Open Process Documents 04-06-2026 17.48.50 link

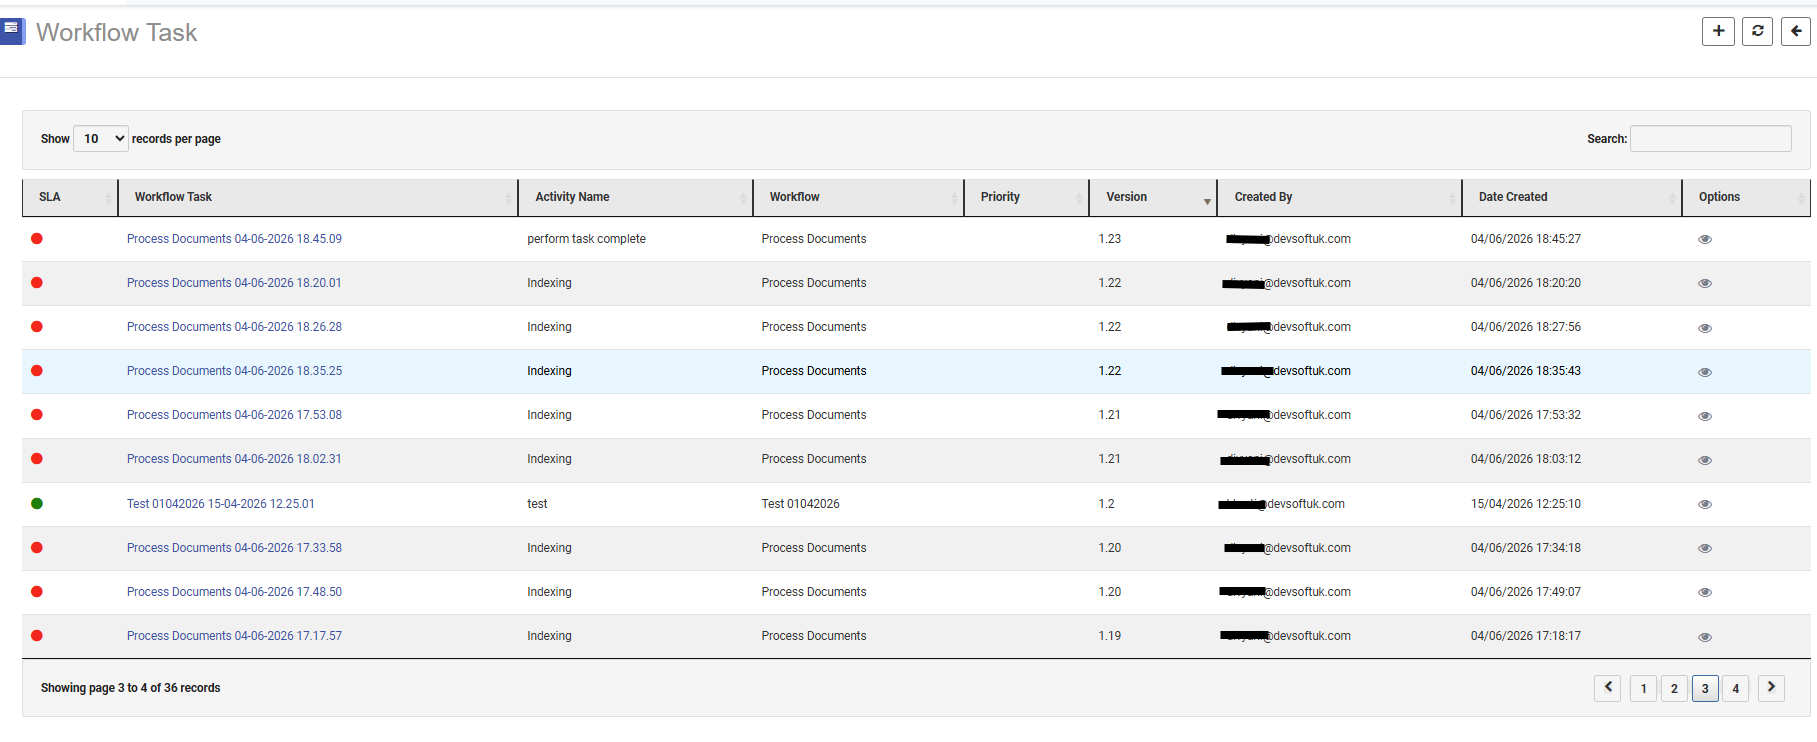234,592
